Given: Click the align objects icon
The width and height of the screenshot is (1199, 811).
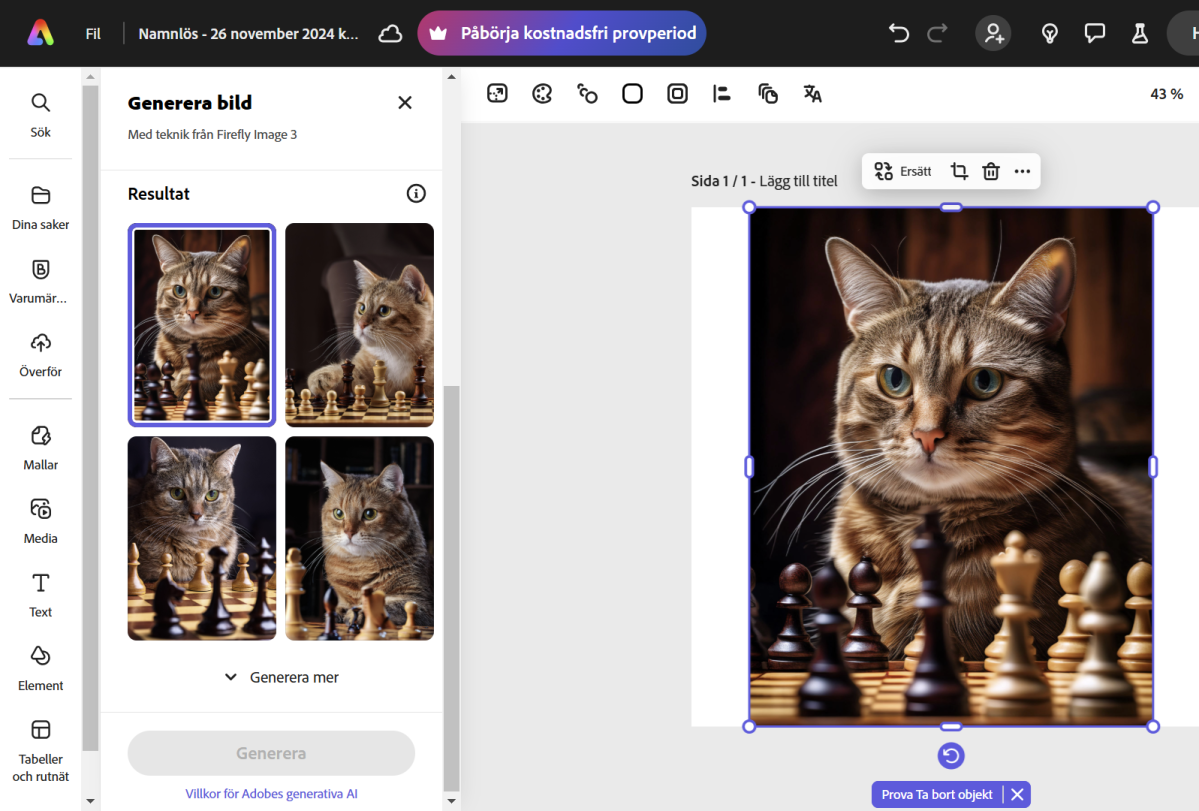Looking at the screenshot, I should pos(722,94).
